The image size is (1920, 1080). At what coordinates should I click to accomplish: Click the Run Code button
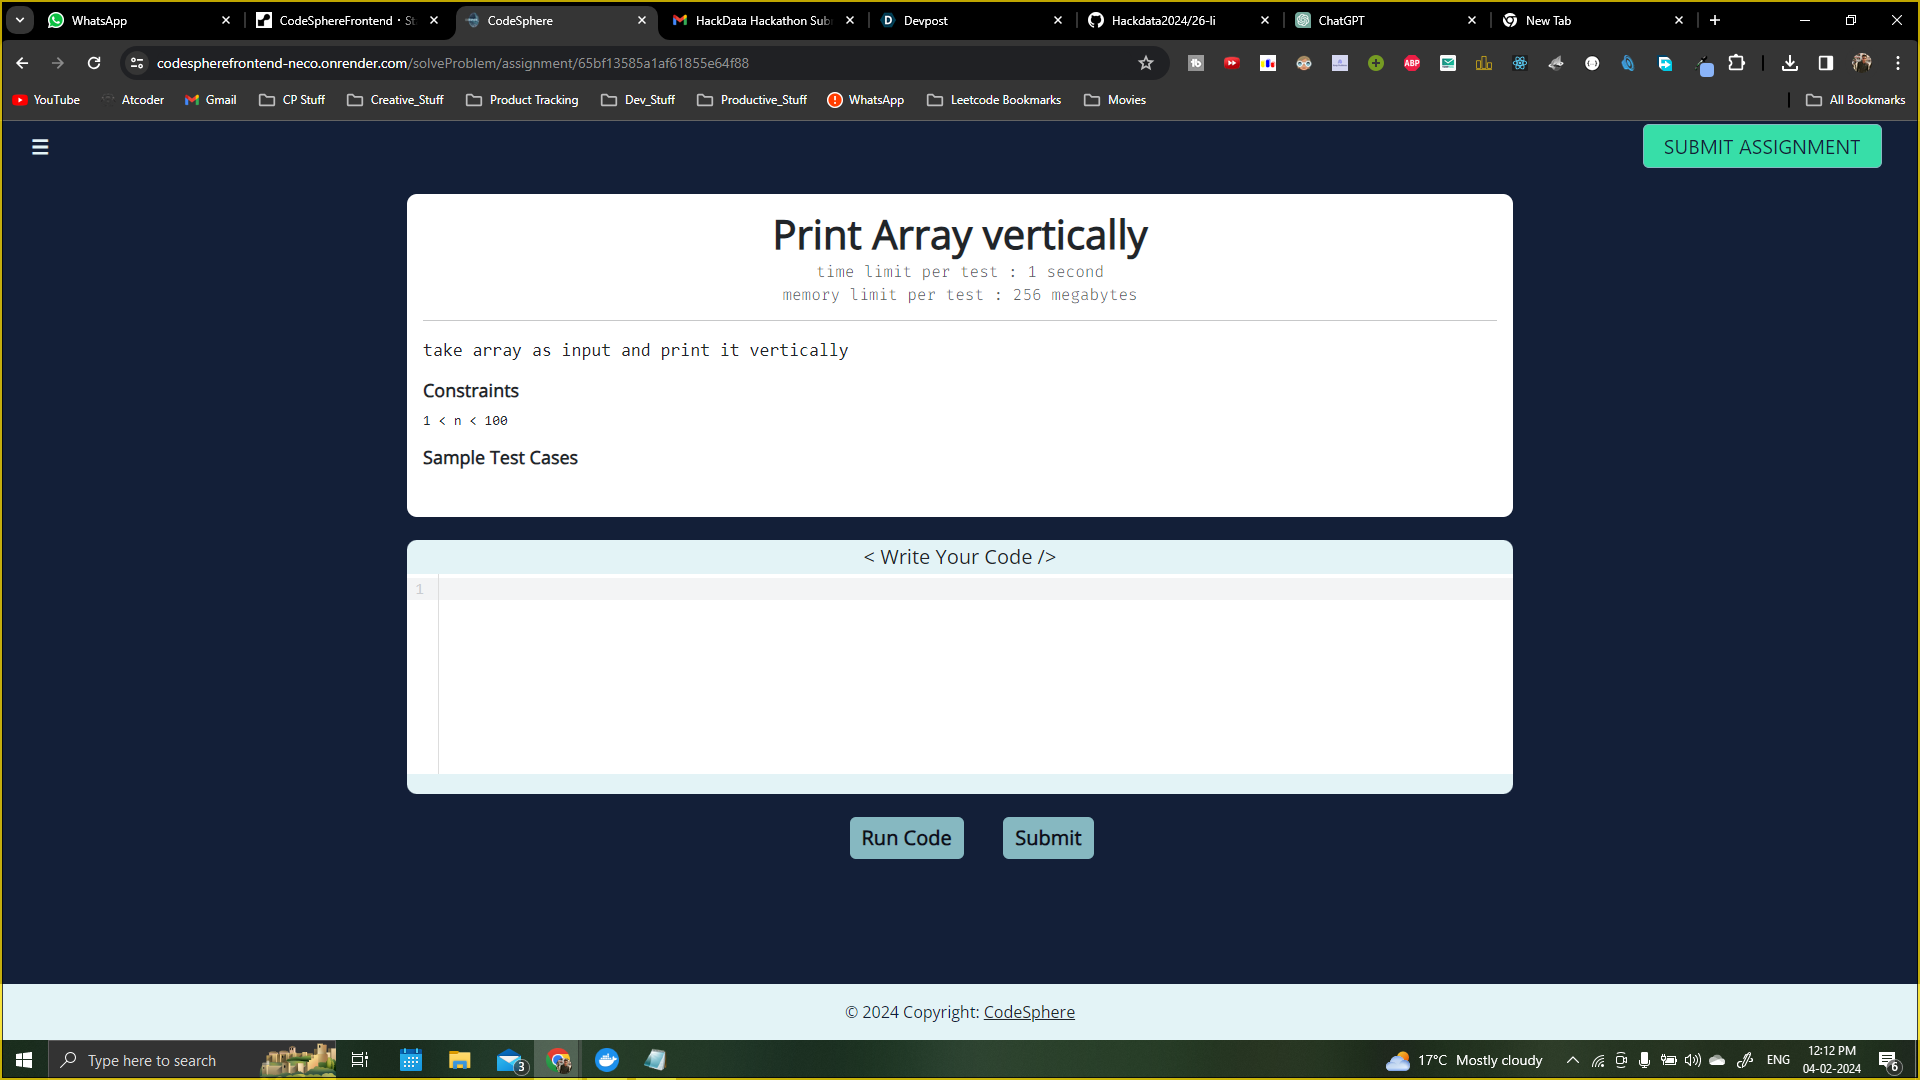[906, 838]
